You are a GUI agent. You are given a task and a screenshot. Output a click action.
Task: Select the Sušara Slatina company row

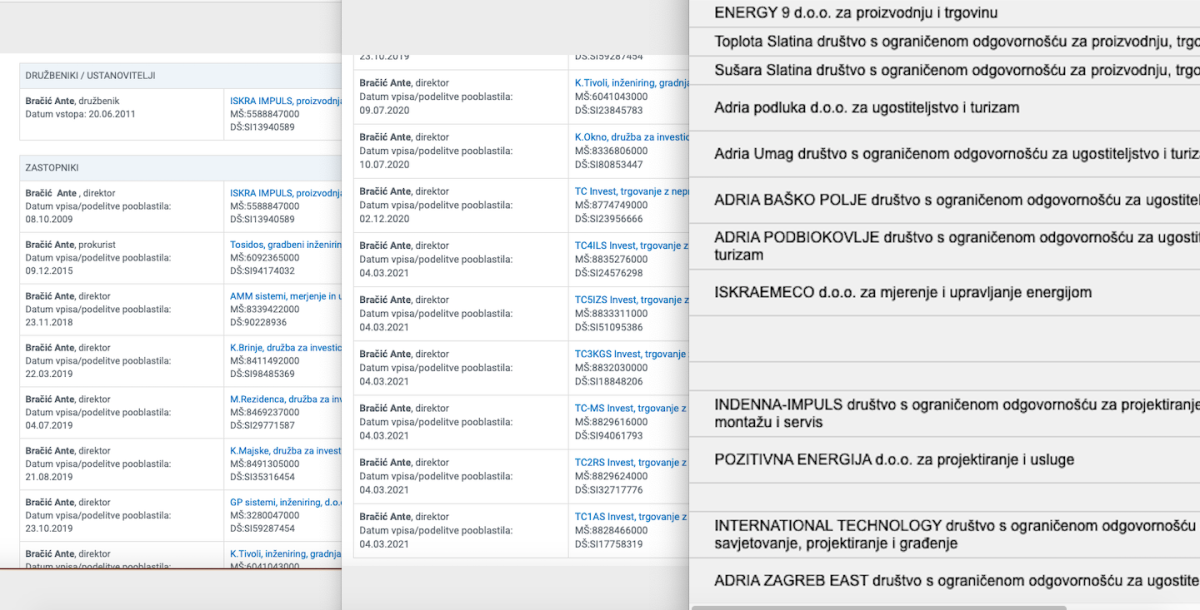(x=945, y=70)
